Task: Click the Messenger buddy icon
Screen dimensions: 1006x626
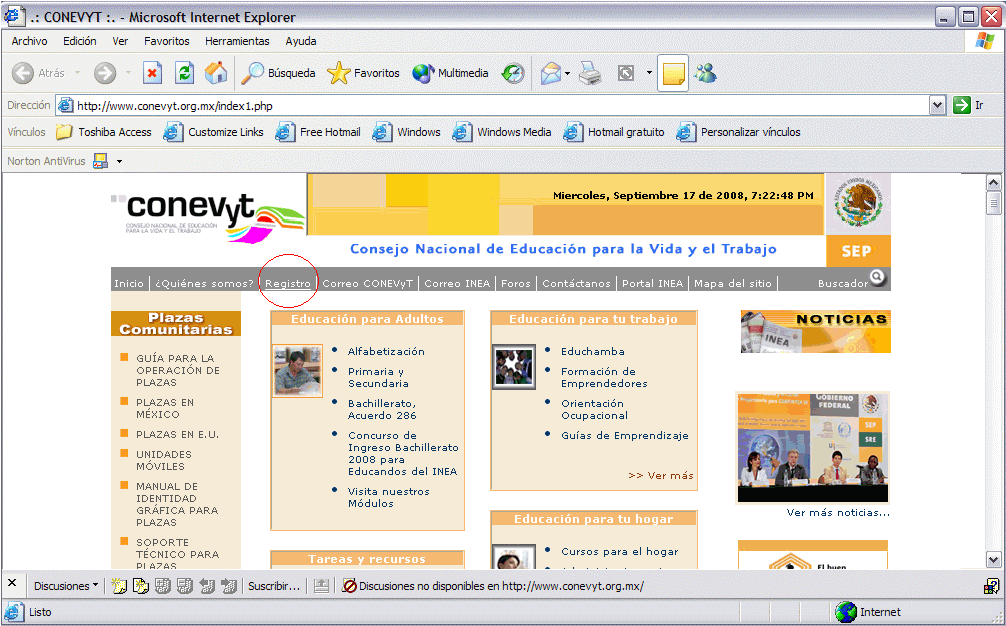Action: (x=706, y=73)
